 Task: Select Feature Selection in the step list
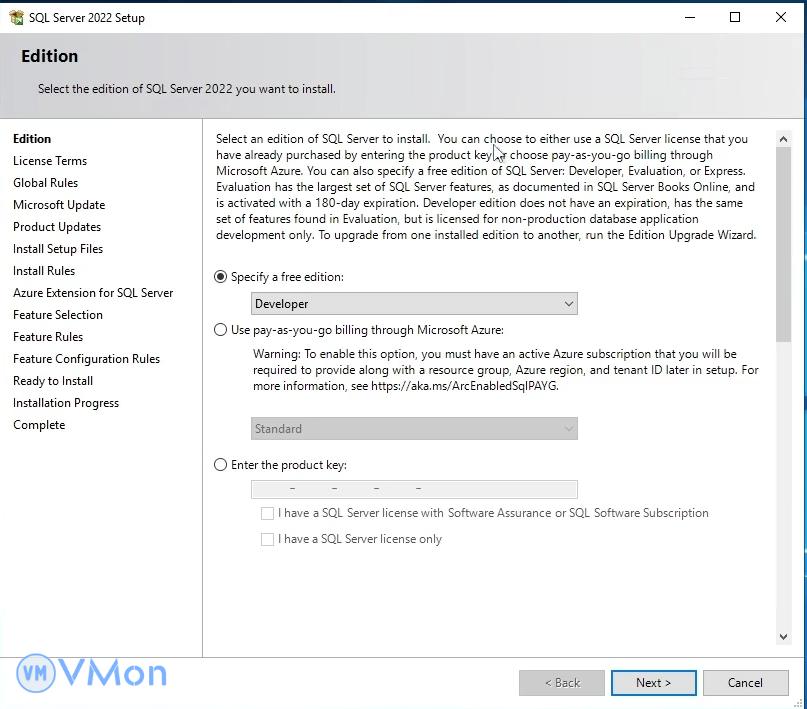tap(58, 315)
